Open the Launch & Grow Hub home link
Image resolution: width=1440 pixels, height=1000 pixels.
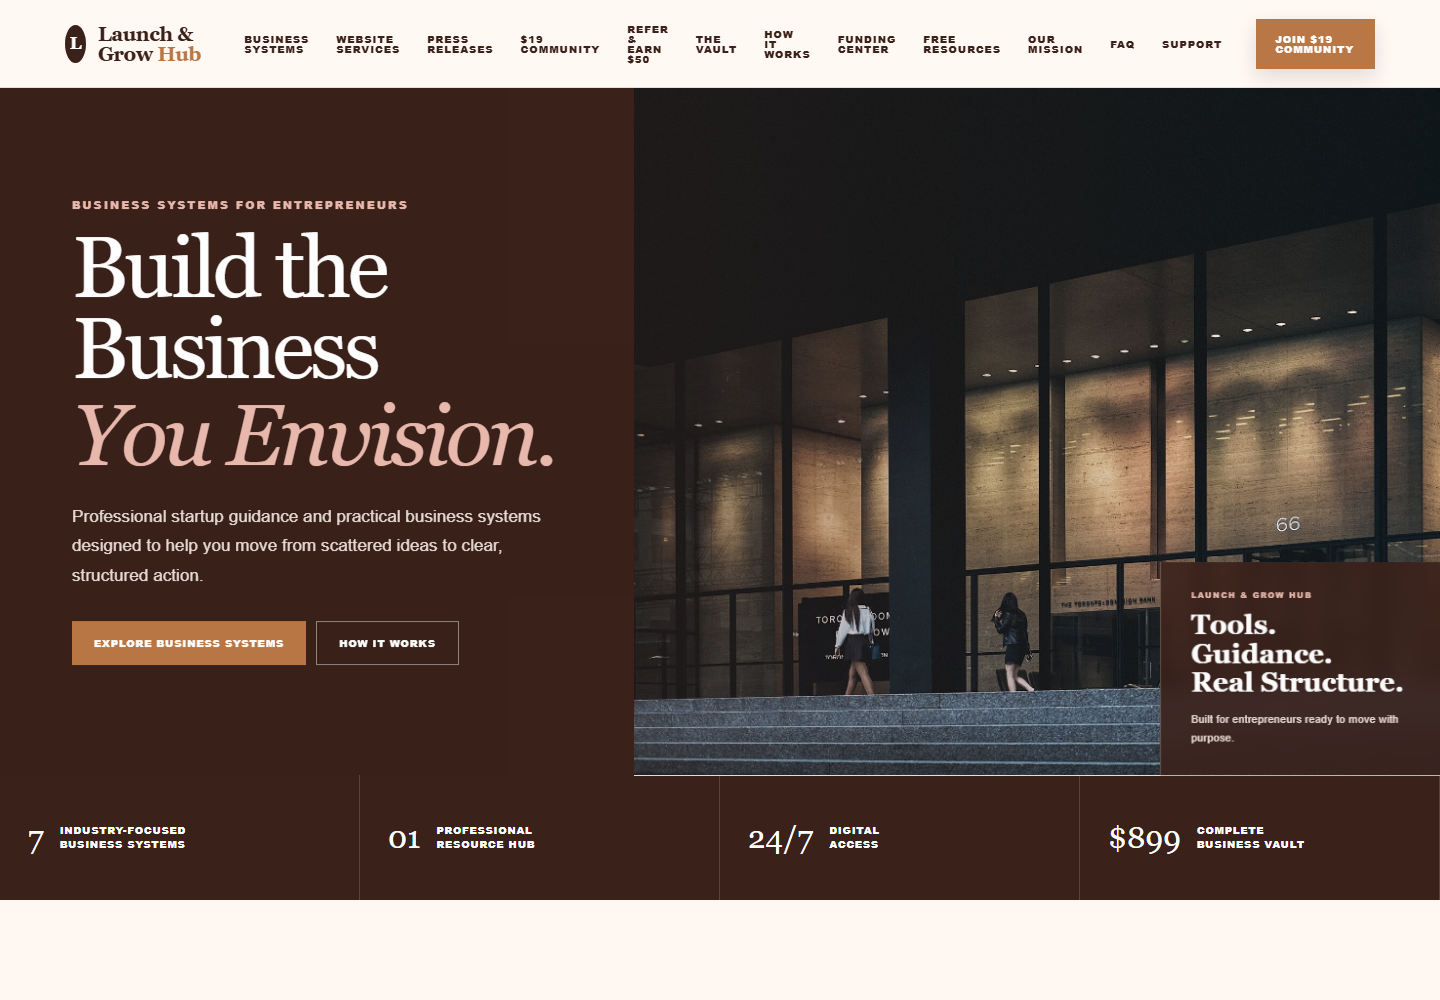133,44
